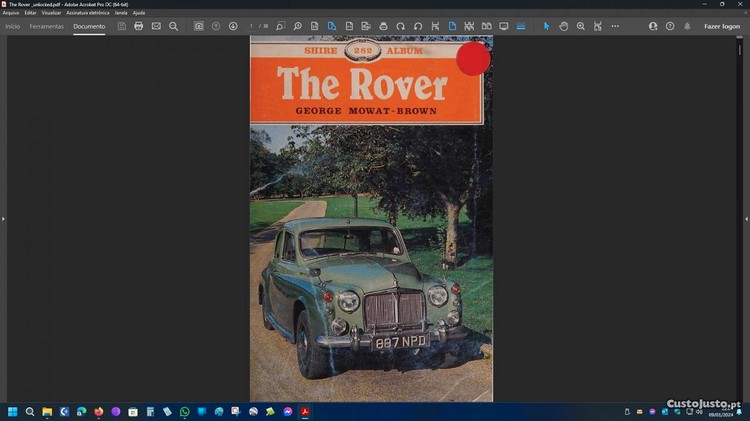Open the help question mark icon
Image resolution: width=750 pixels, height=421 pixels.
coord(670,26)
